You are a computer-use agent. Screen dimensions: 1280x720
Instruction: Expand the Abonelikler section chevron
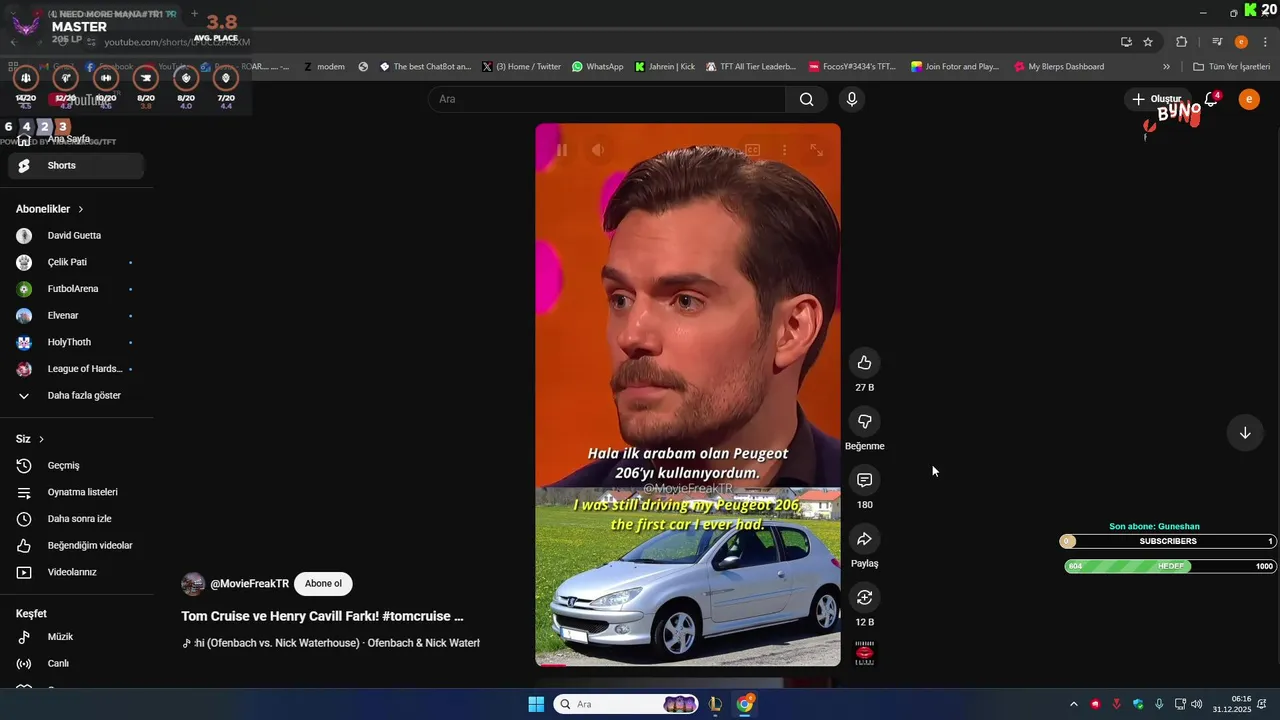pos(81,209)
